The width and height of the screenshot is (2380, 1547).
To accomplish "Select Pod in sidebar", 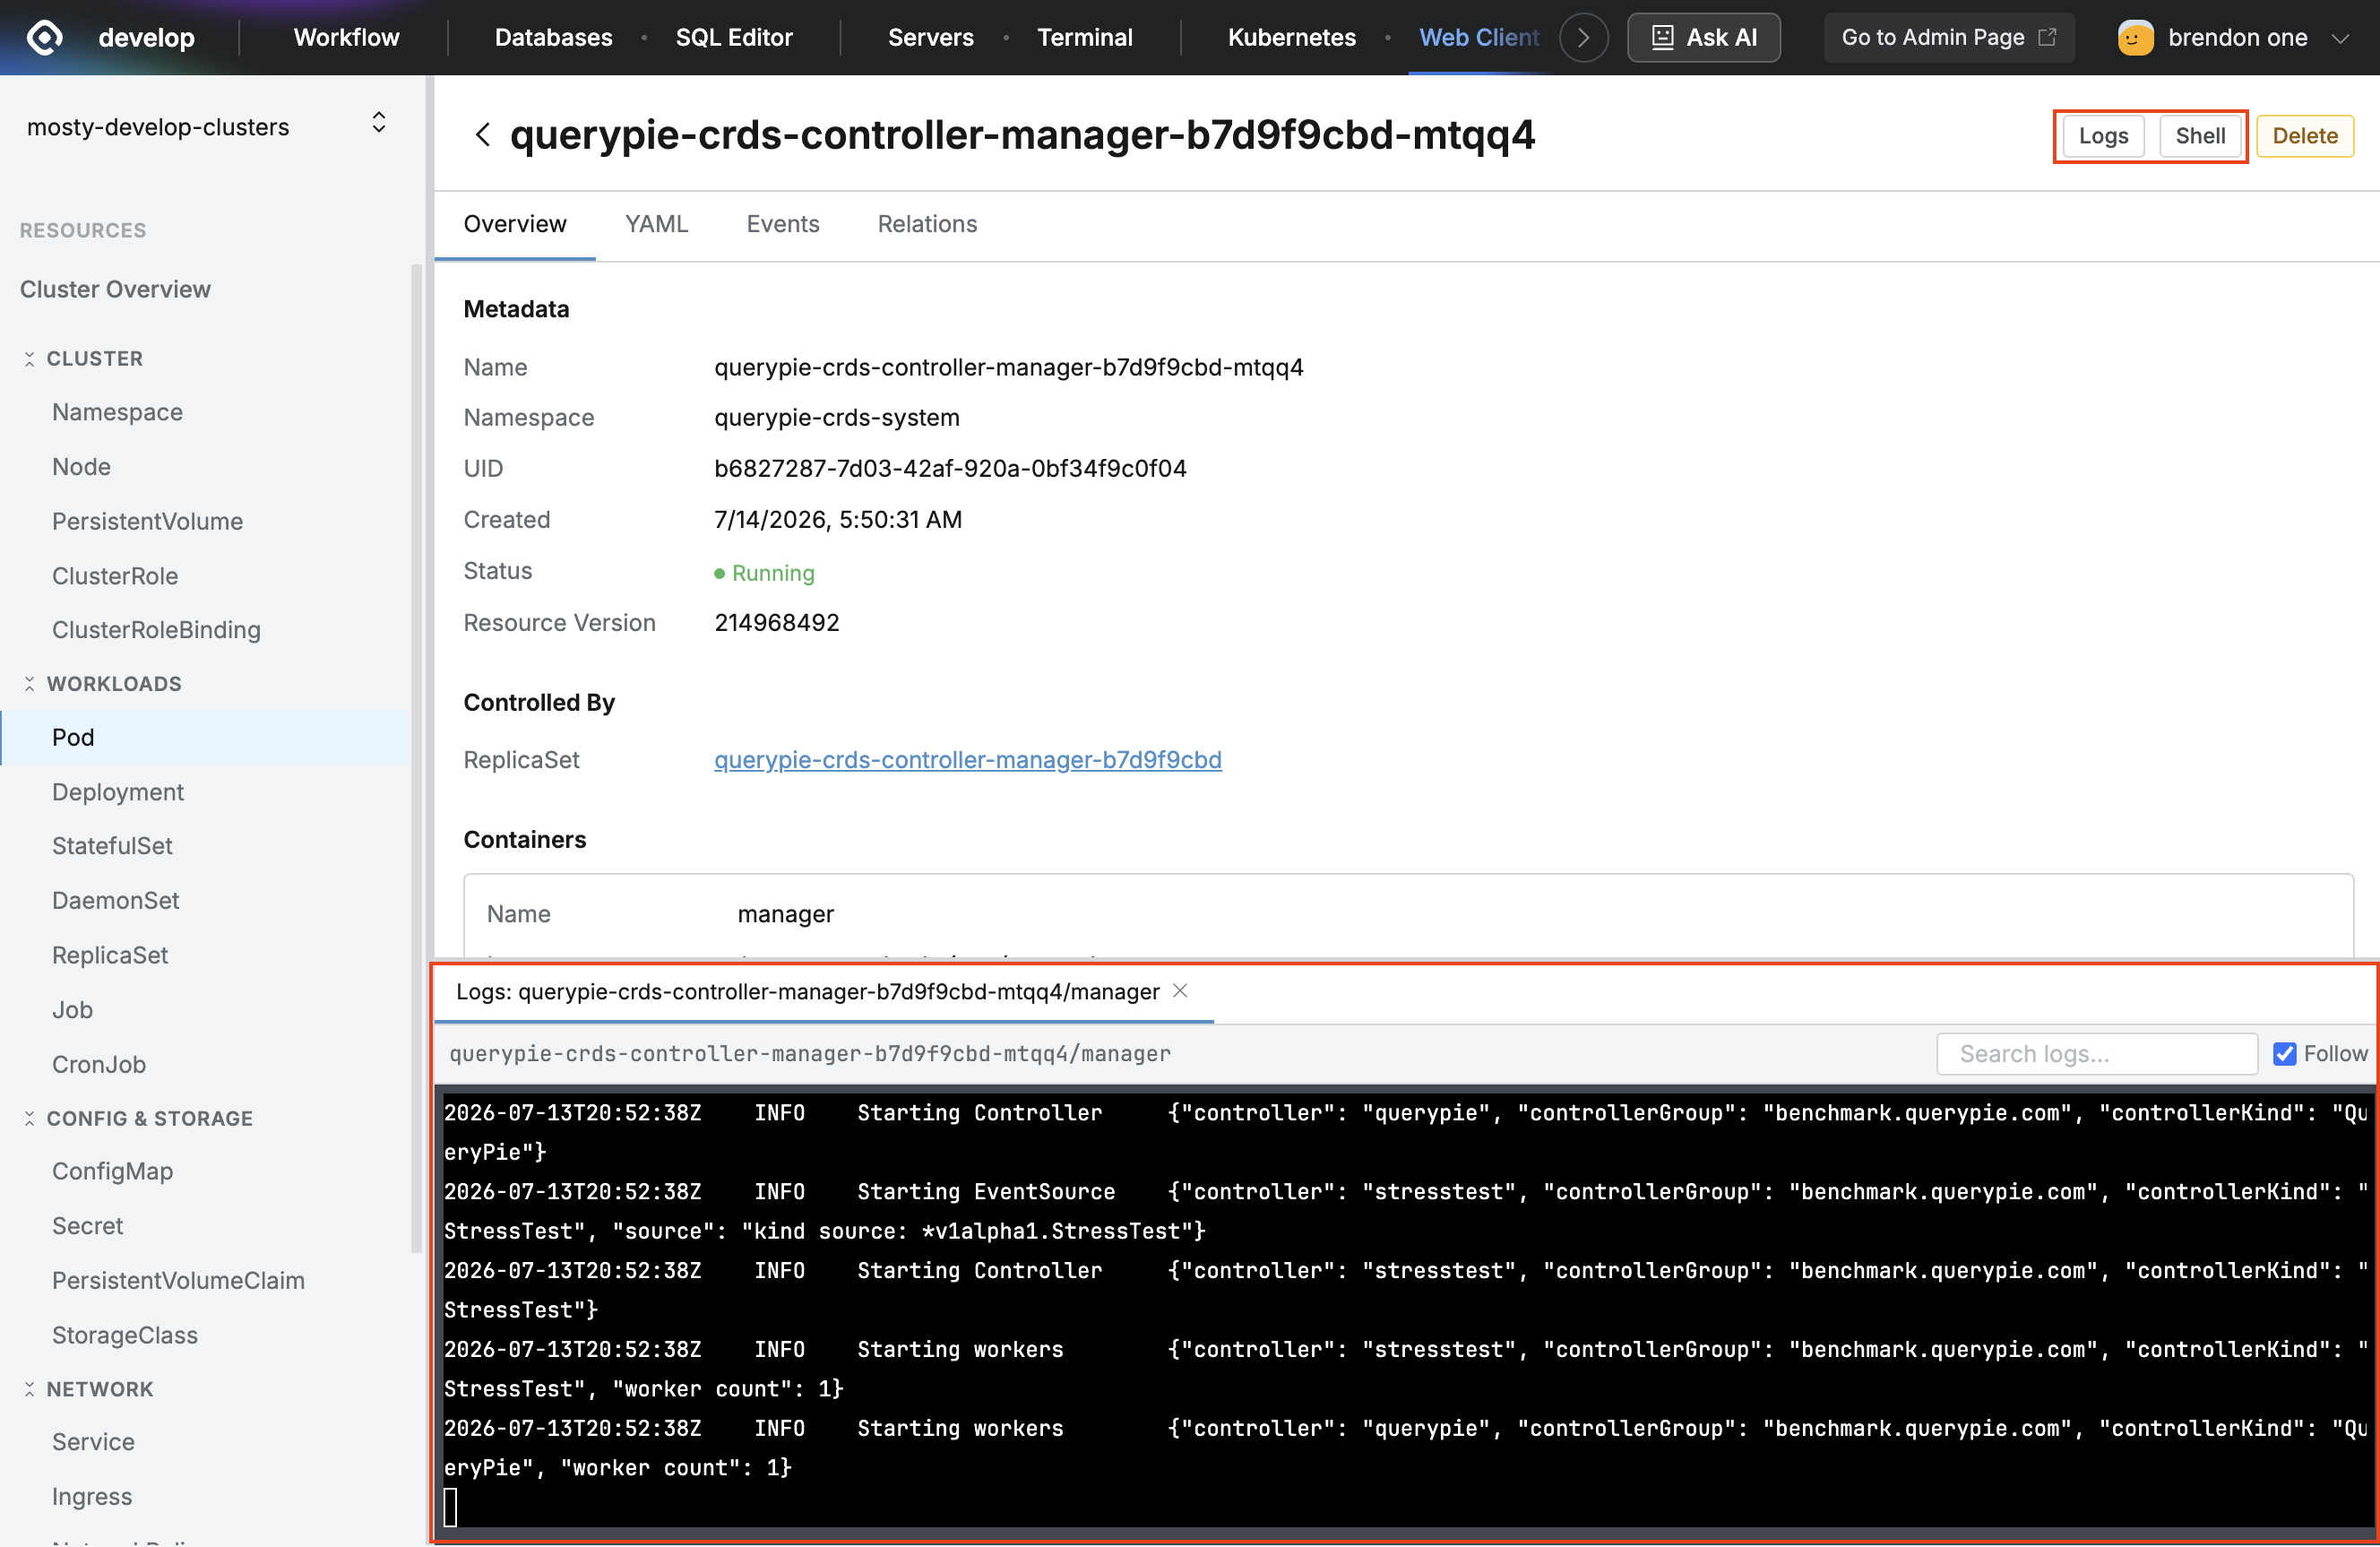I will (x=204, y=737).
